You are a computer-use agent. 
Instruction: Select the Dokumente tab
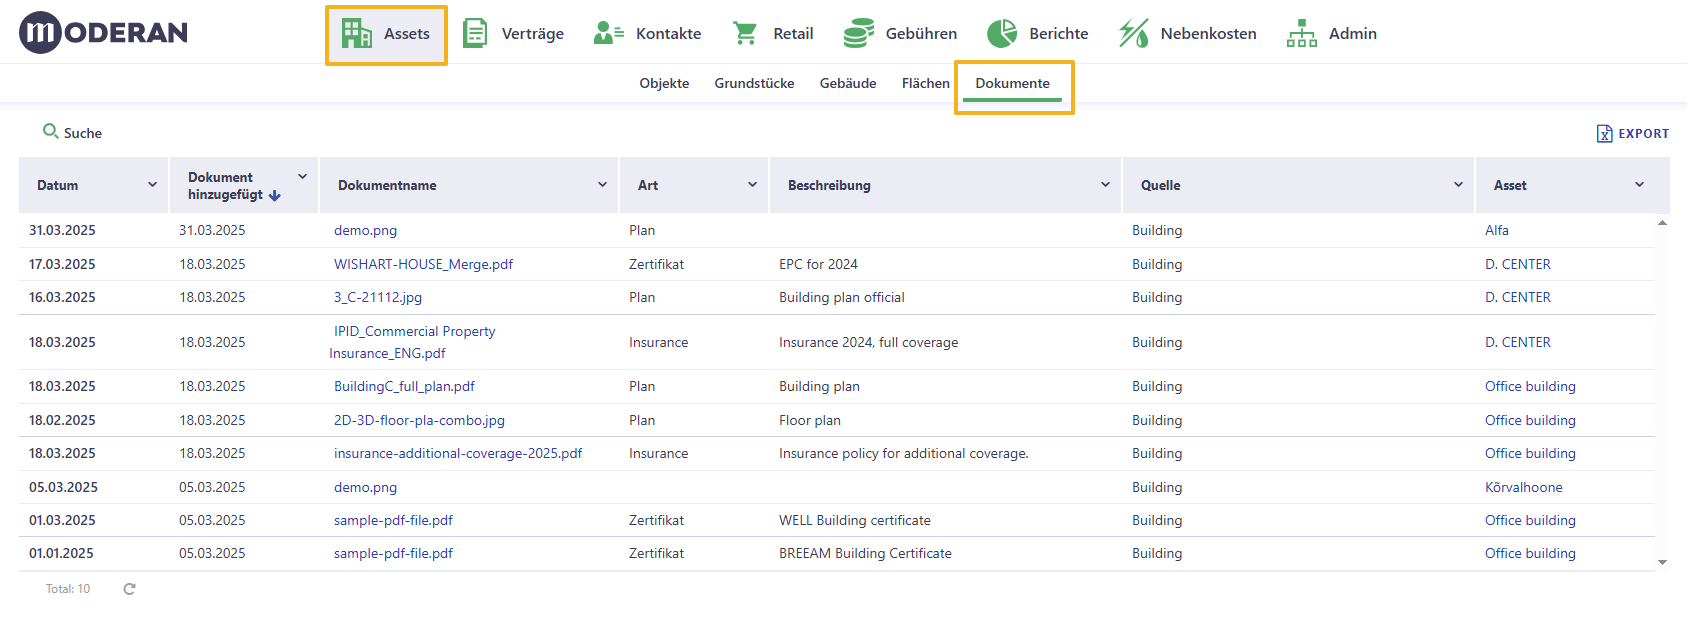click(1012, 83)
